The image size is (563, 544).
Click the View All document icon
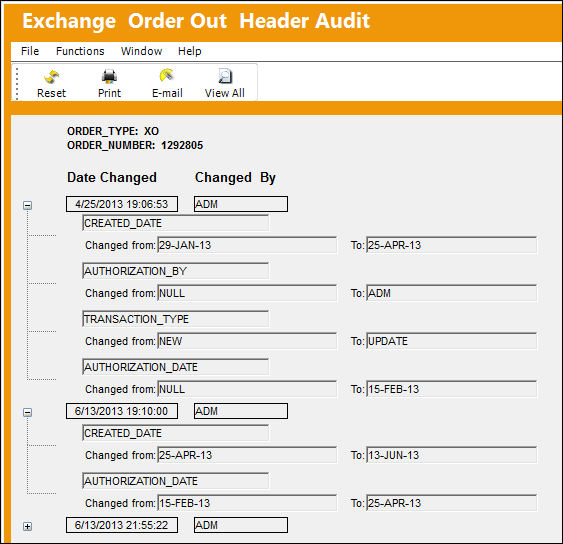pos(225,76)
